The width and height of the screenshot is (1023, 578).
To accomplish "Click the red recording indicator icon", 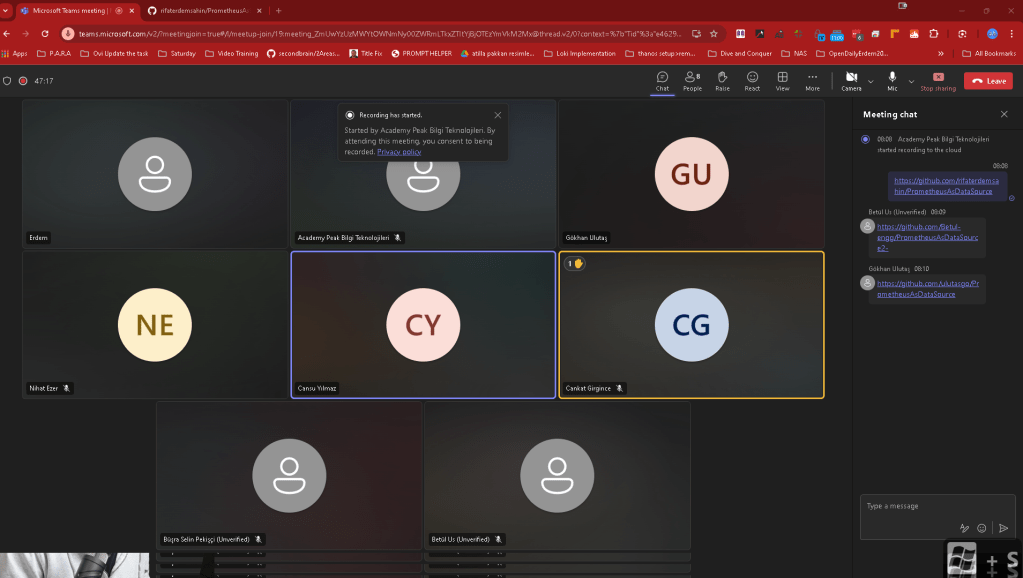I will [x=23, y=81].
